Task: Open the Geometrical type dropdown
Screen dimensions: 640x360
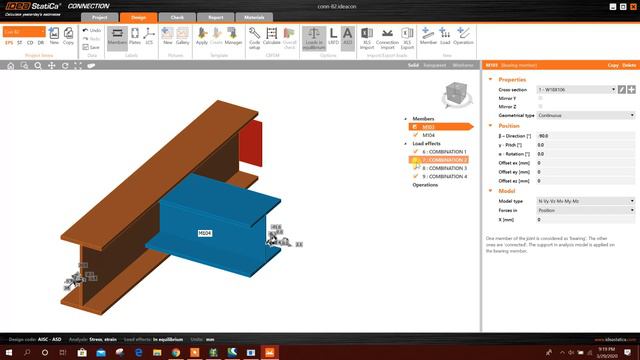Action: pos(586,116)
